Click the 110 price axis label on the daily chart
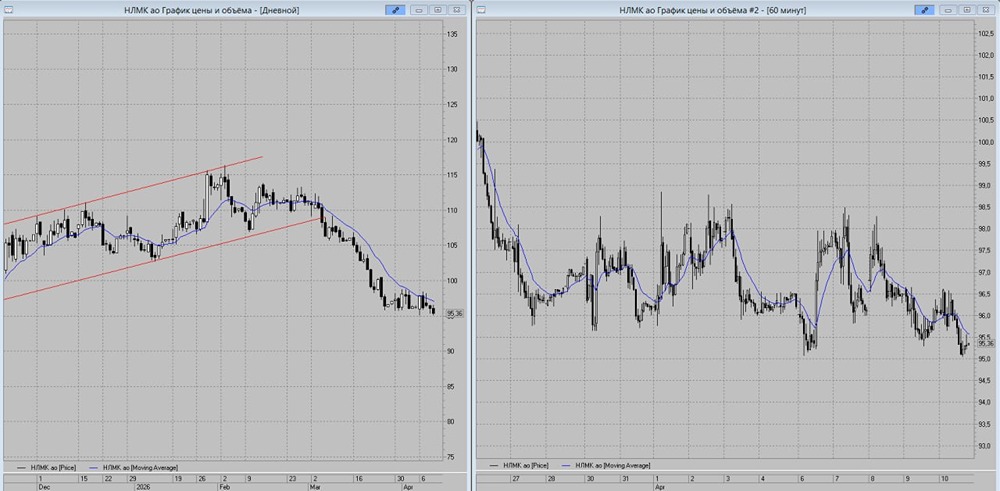The width and height of the screenshot is (1000, 491). [x=452, y=210]
